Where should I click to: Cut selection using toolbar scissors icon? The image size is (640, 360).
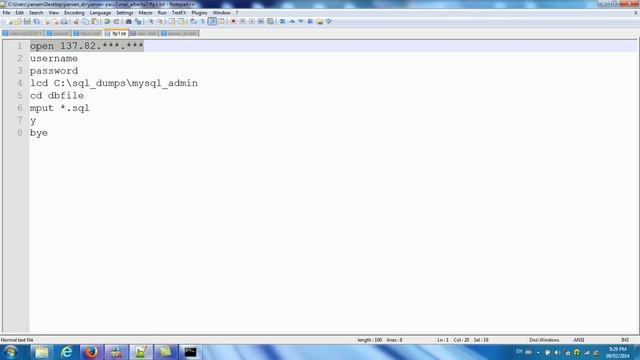(76, 21)
